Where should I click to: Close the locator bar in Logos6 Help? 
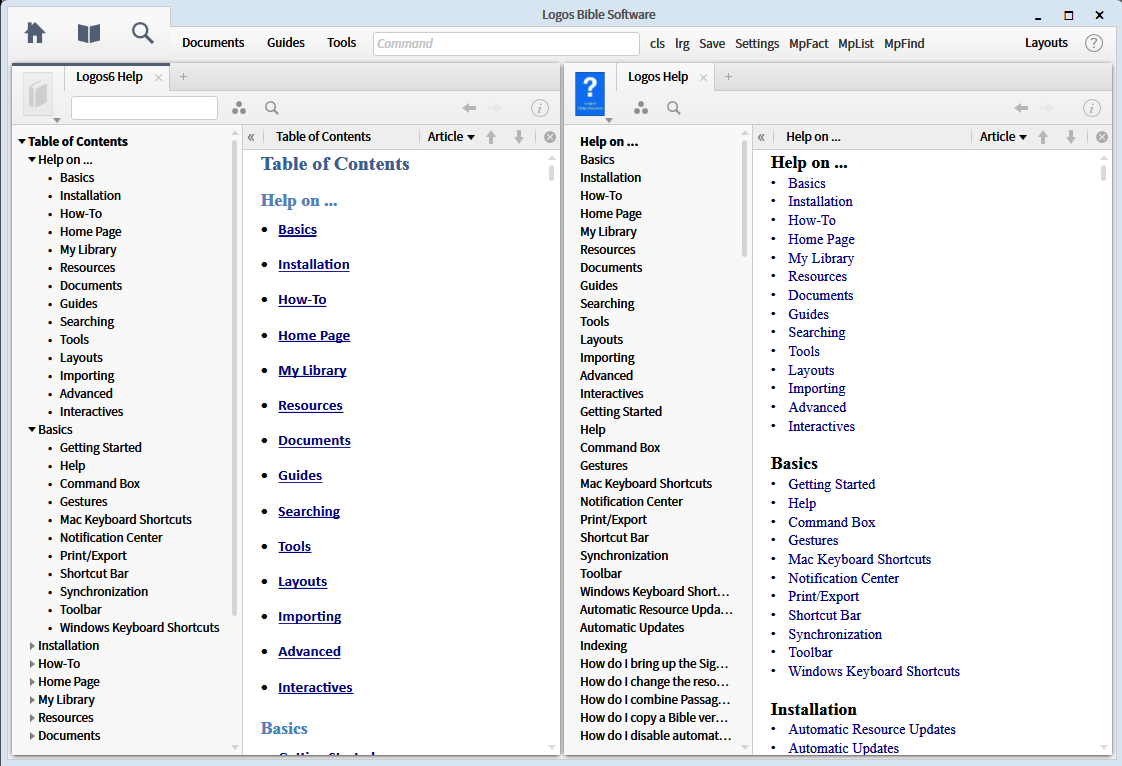click(x=550, y=137)
